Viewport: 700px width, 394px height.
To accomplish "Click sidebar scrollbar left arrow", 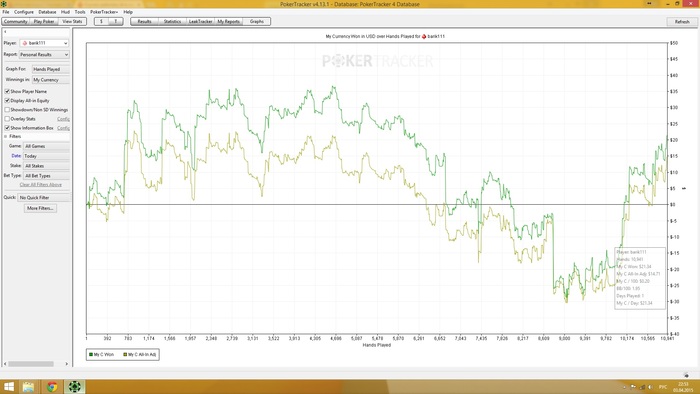I will click(5, 364).
